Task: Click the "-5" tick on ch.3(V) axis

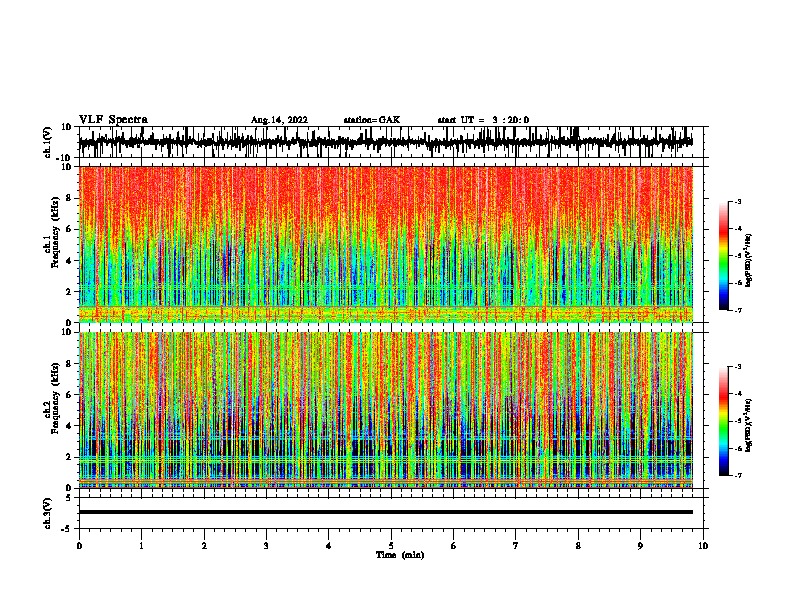Action: tap(68, 529)
